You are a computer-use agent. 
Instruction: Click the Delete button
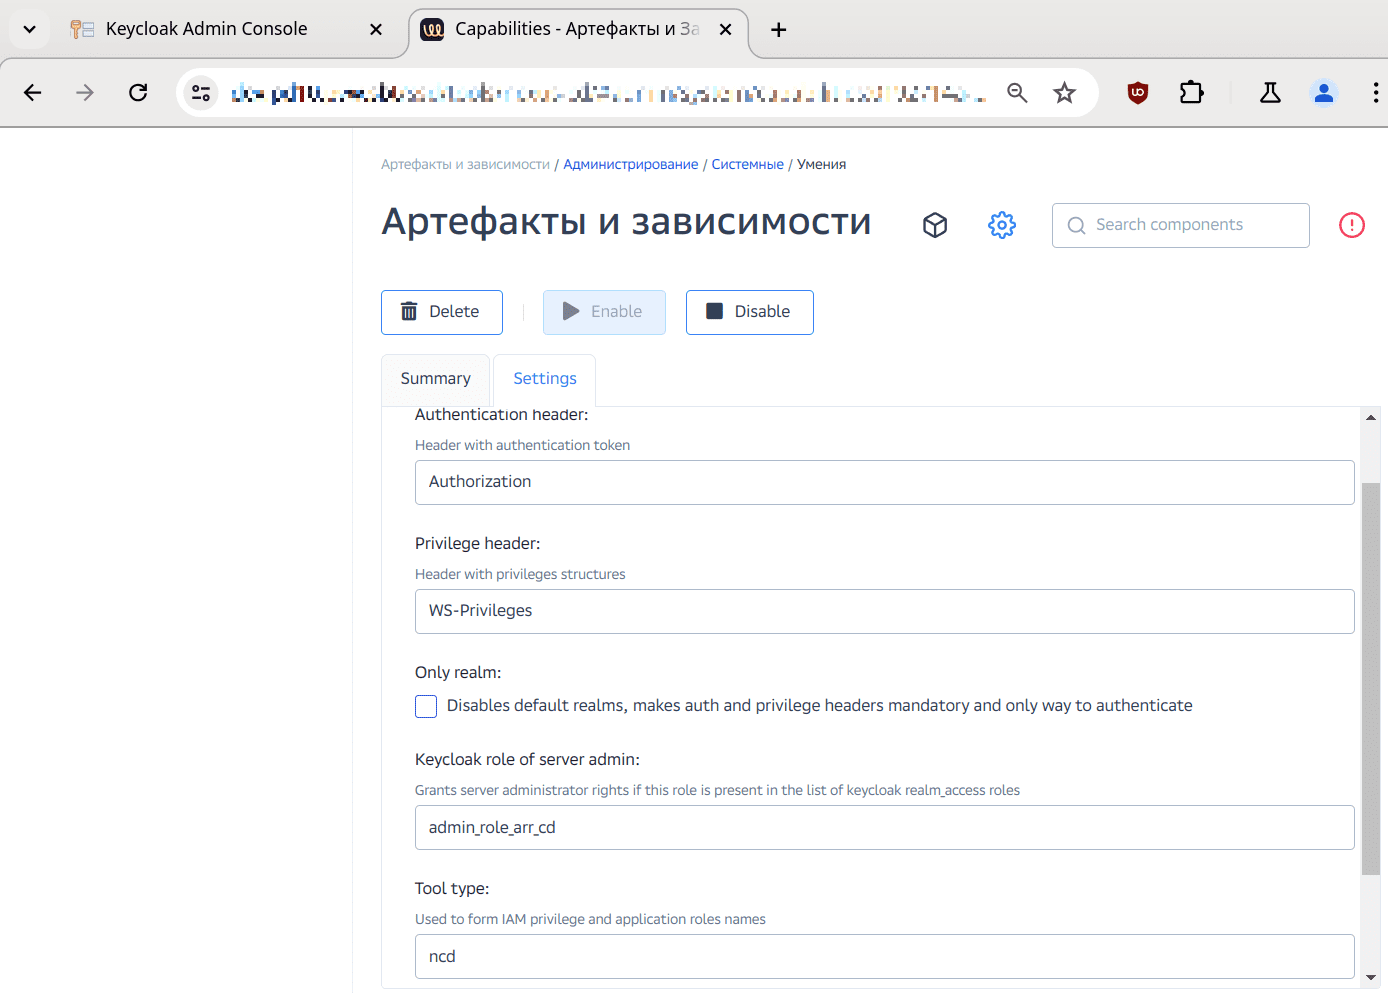441,312
